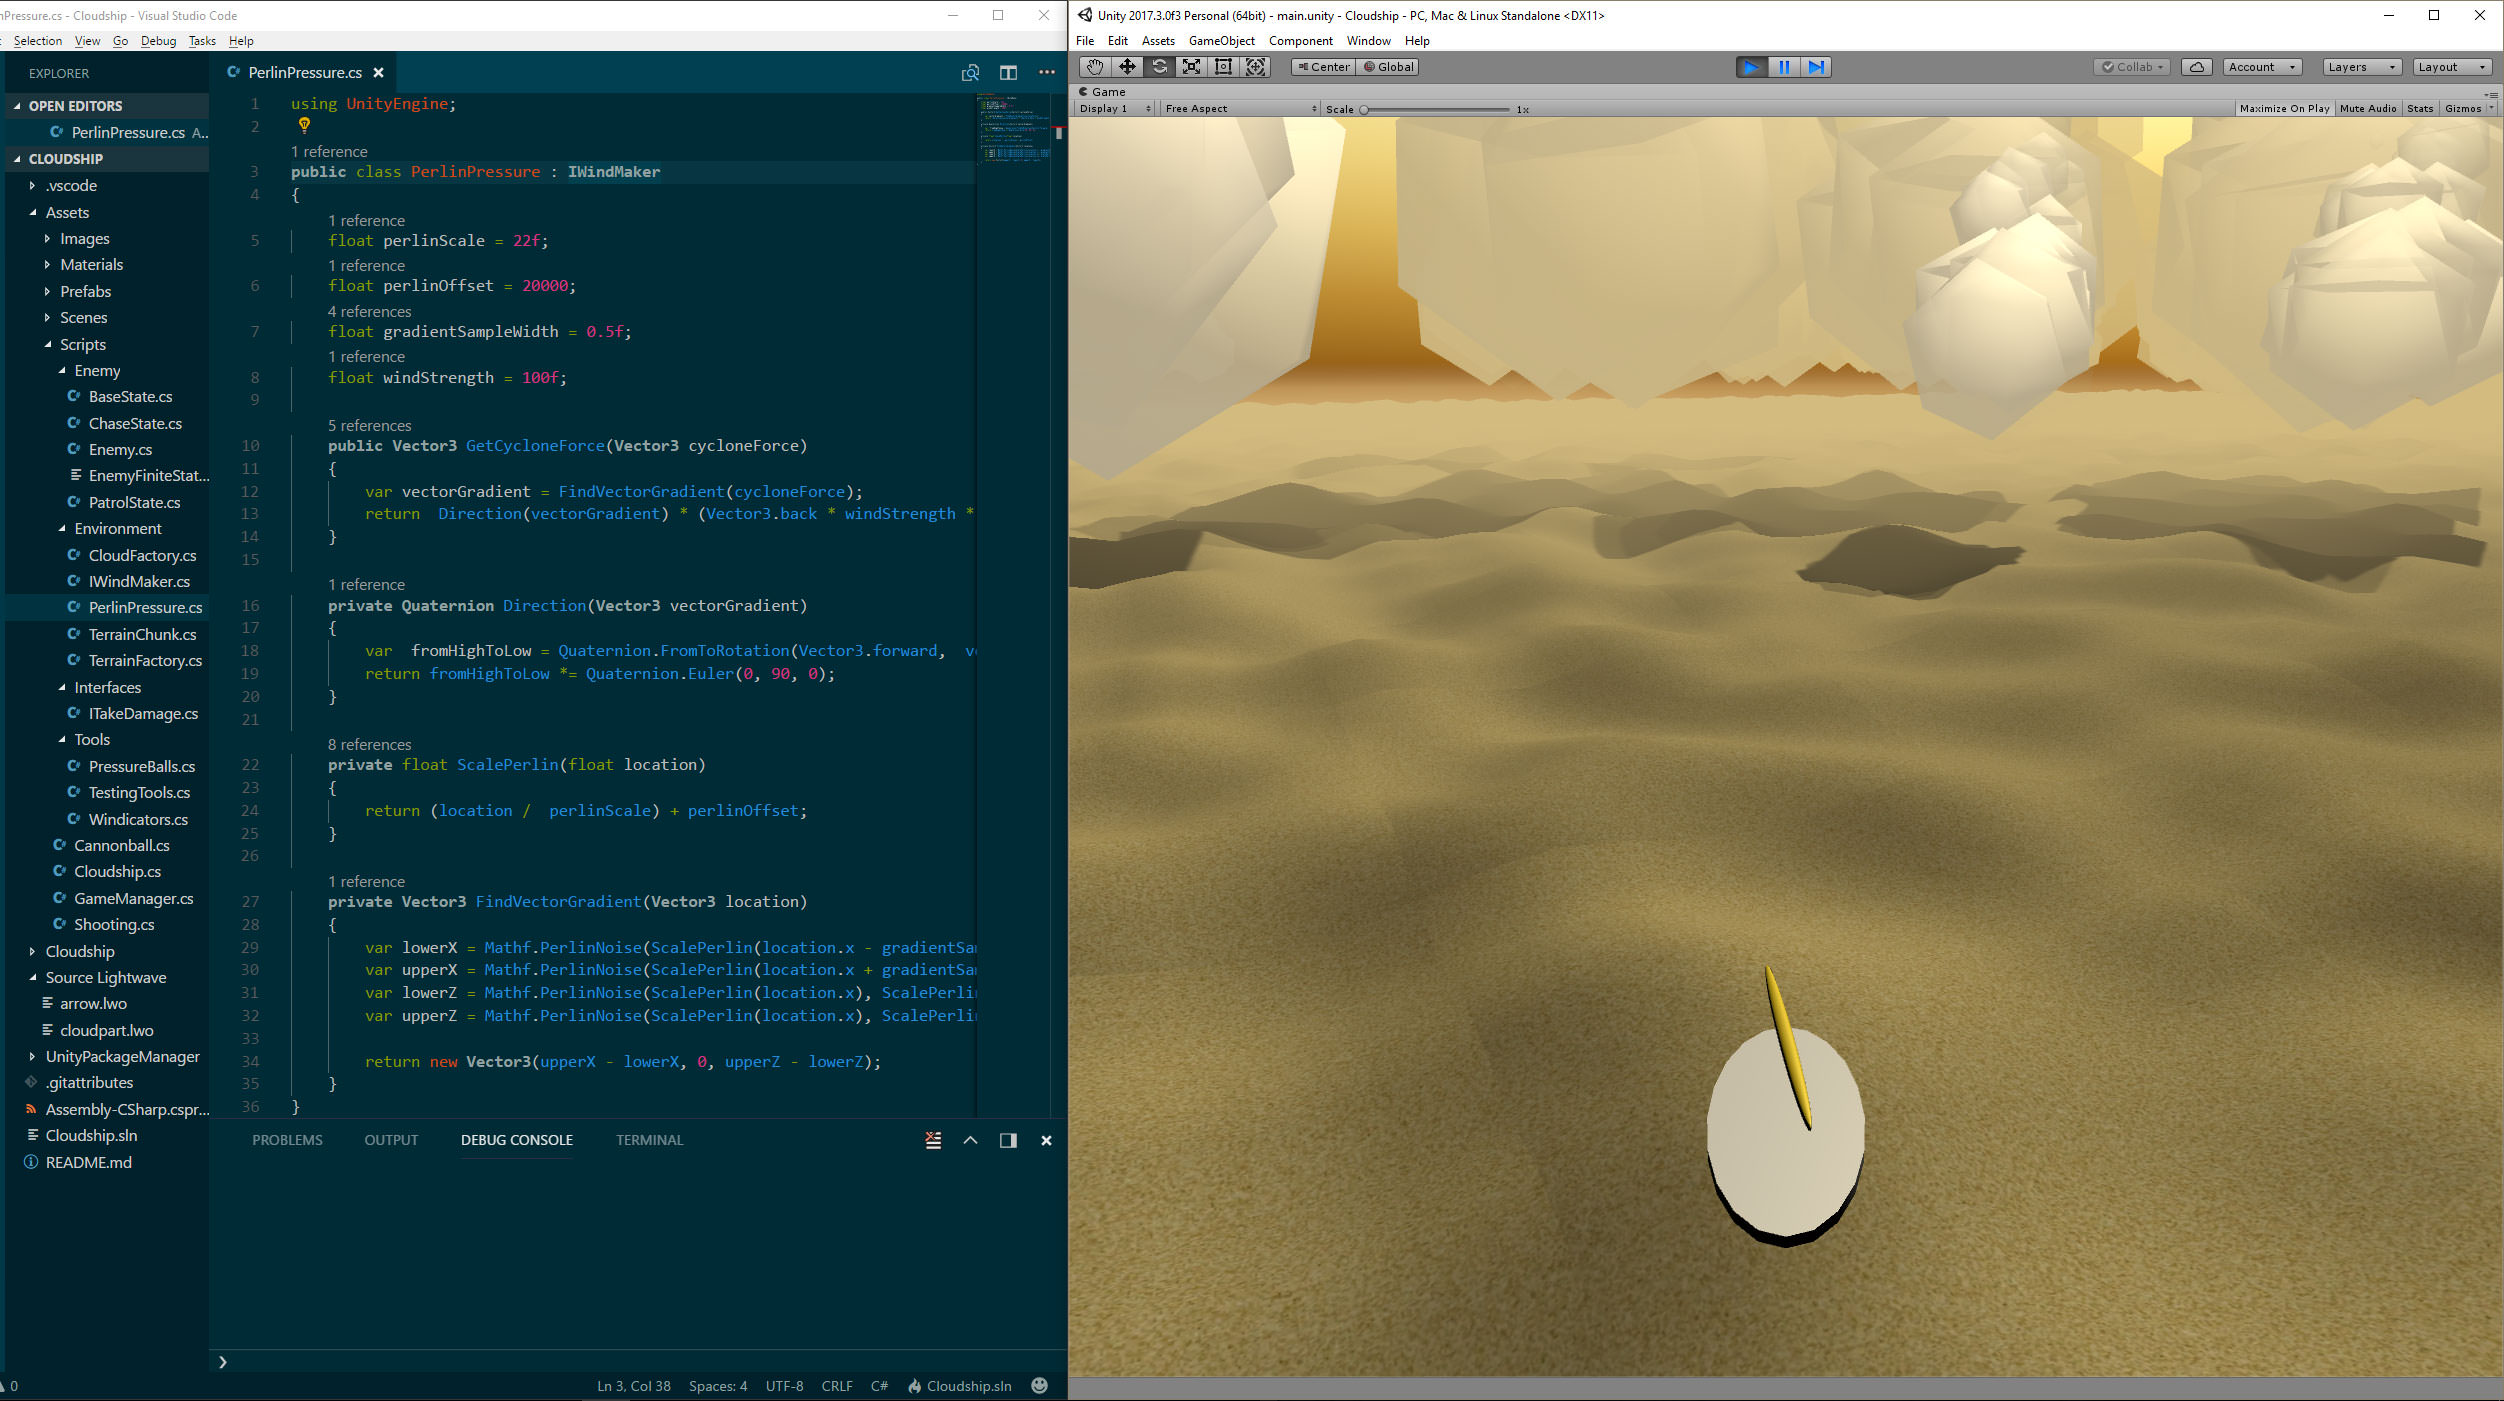Expand the Images folder in Explorer
This screenshot has width=2504, height=1401.
point(84,238)
